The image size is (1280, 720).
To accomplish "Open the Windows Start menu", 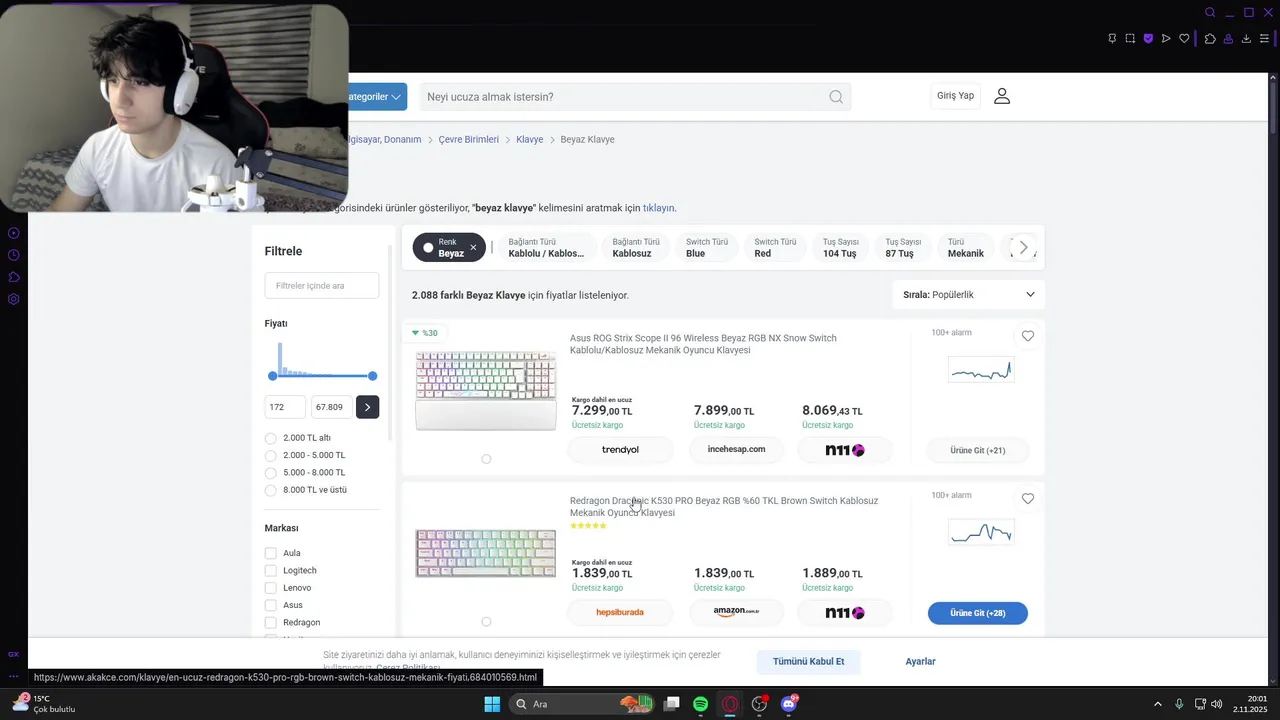I will (x=492, y=704).
